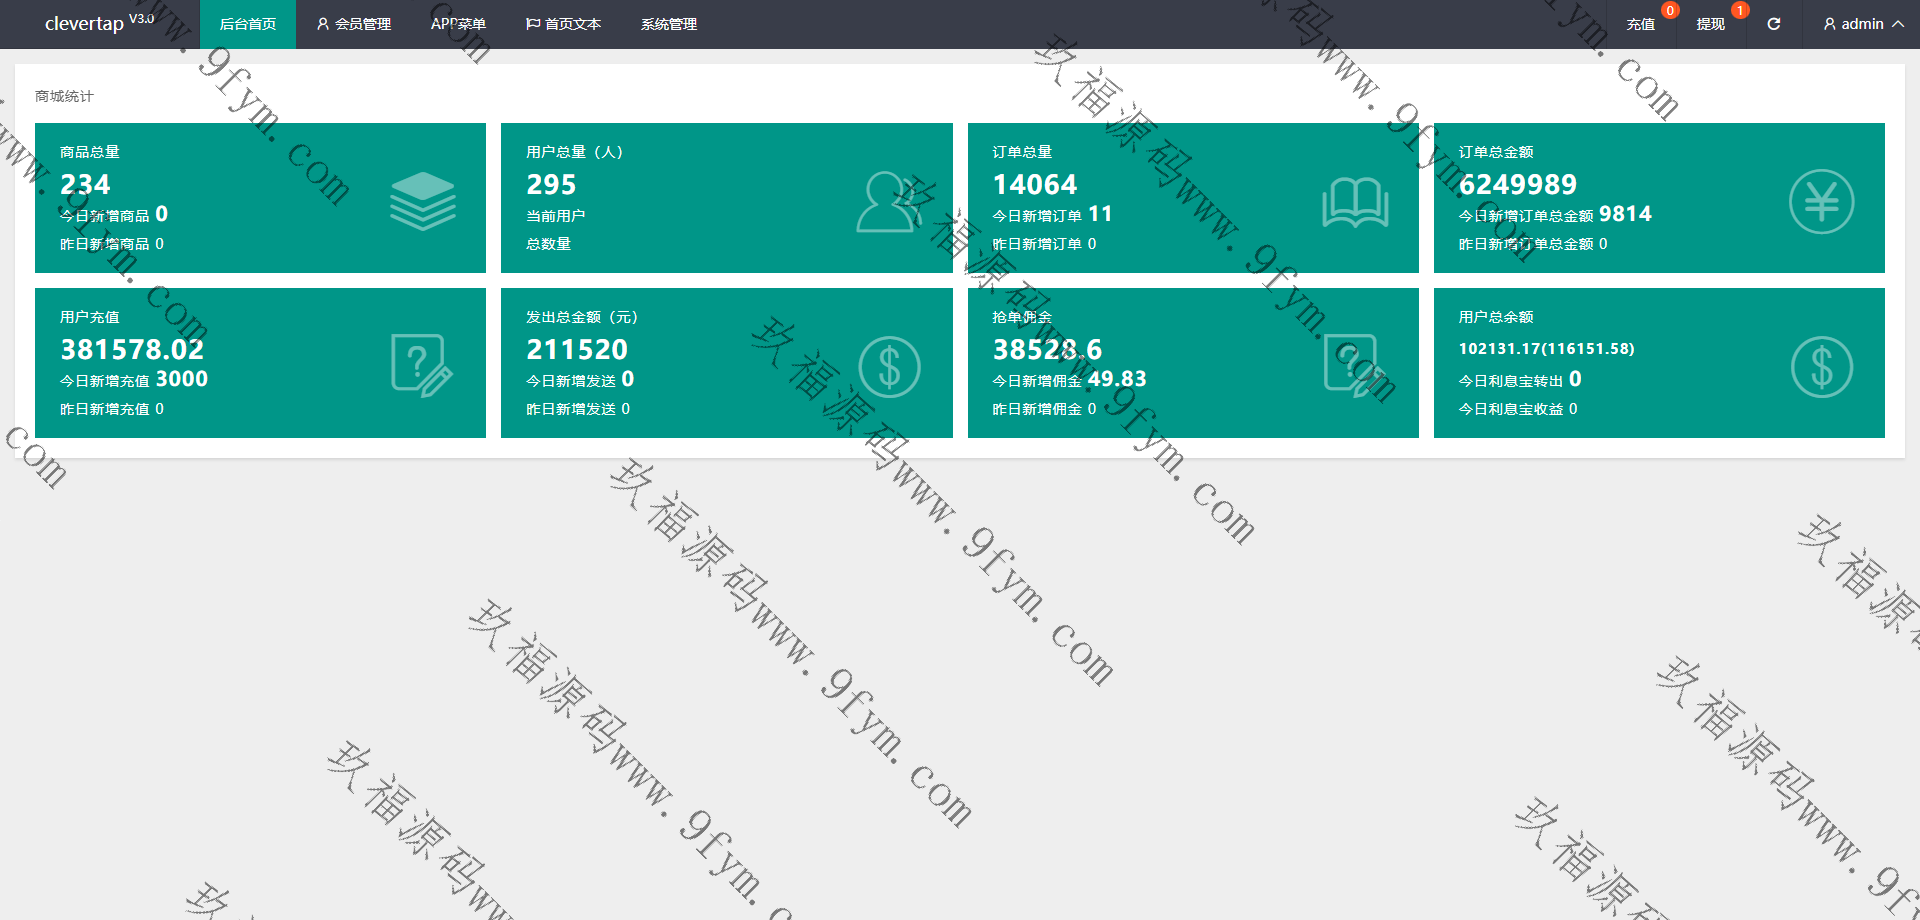Click the stacked layers icon in 商品总量 card

click(422, 201)
